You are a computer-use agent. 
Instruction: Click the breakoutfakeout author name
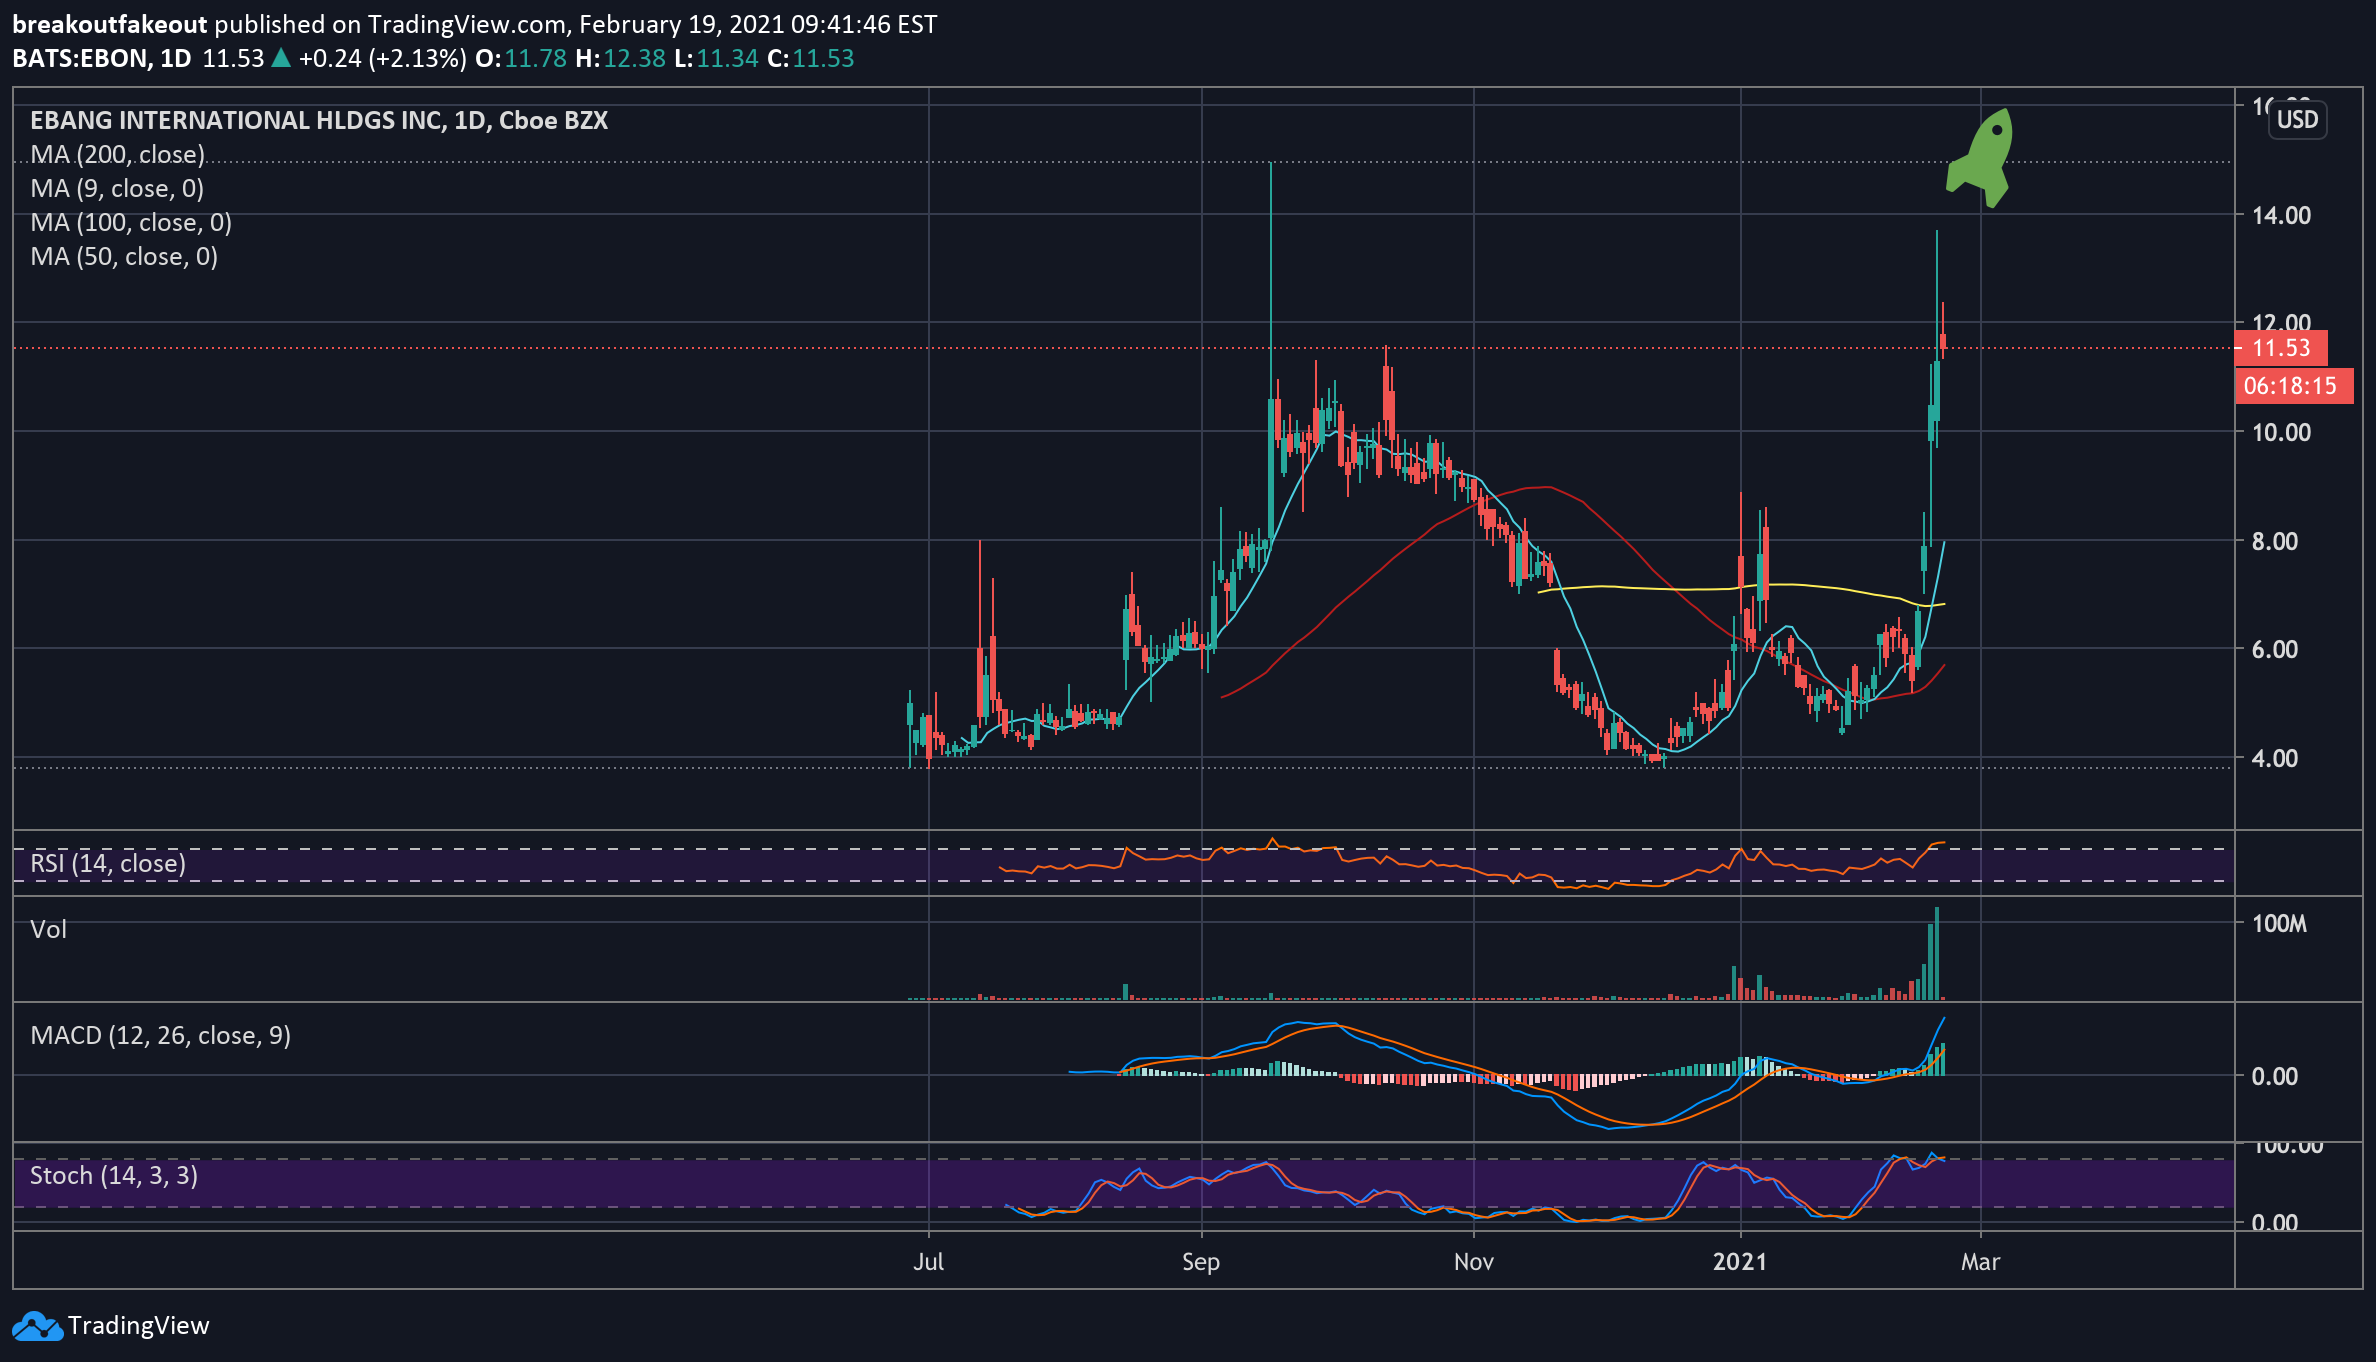coord(110,25)
